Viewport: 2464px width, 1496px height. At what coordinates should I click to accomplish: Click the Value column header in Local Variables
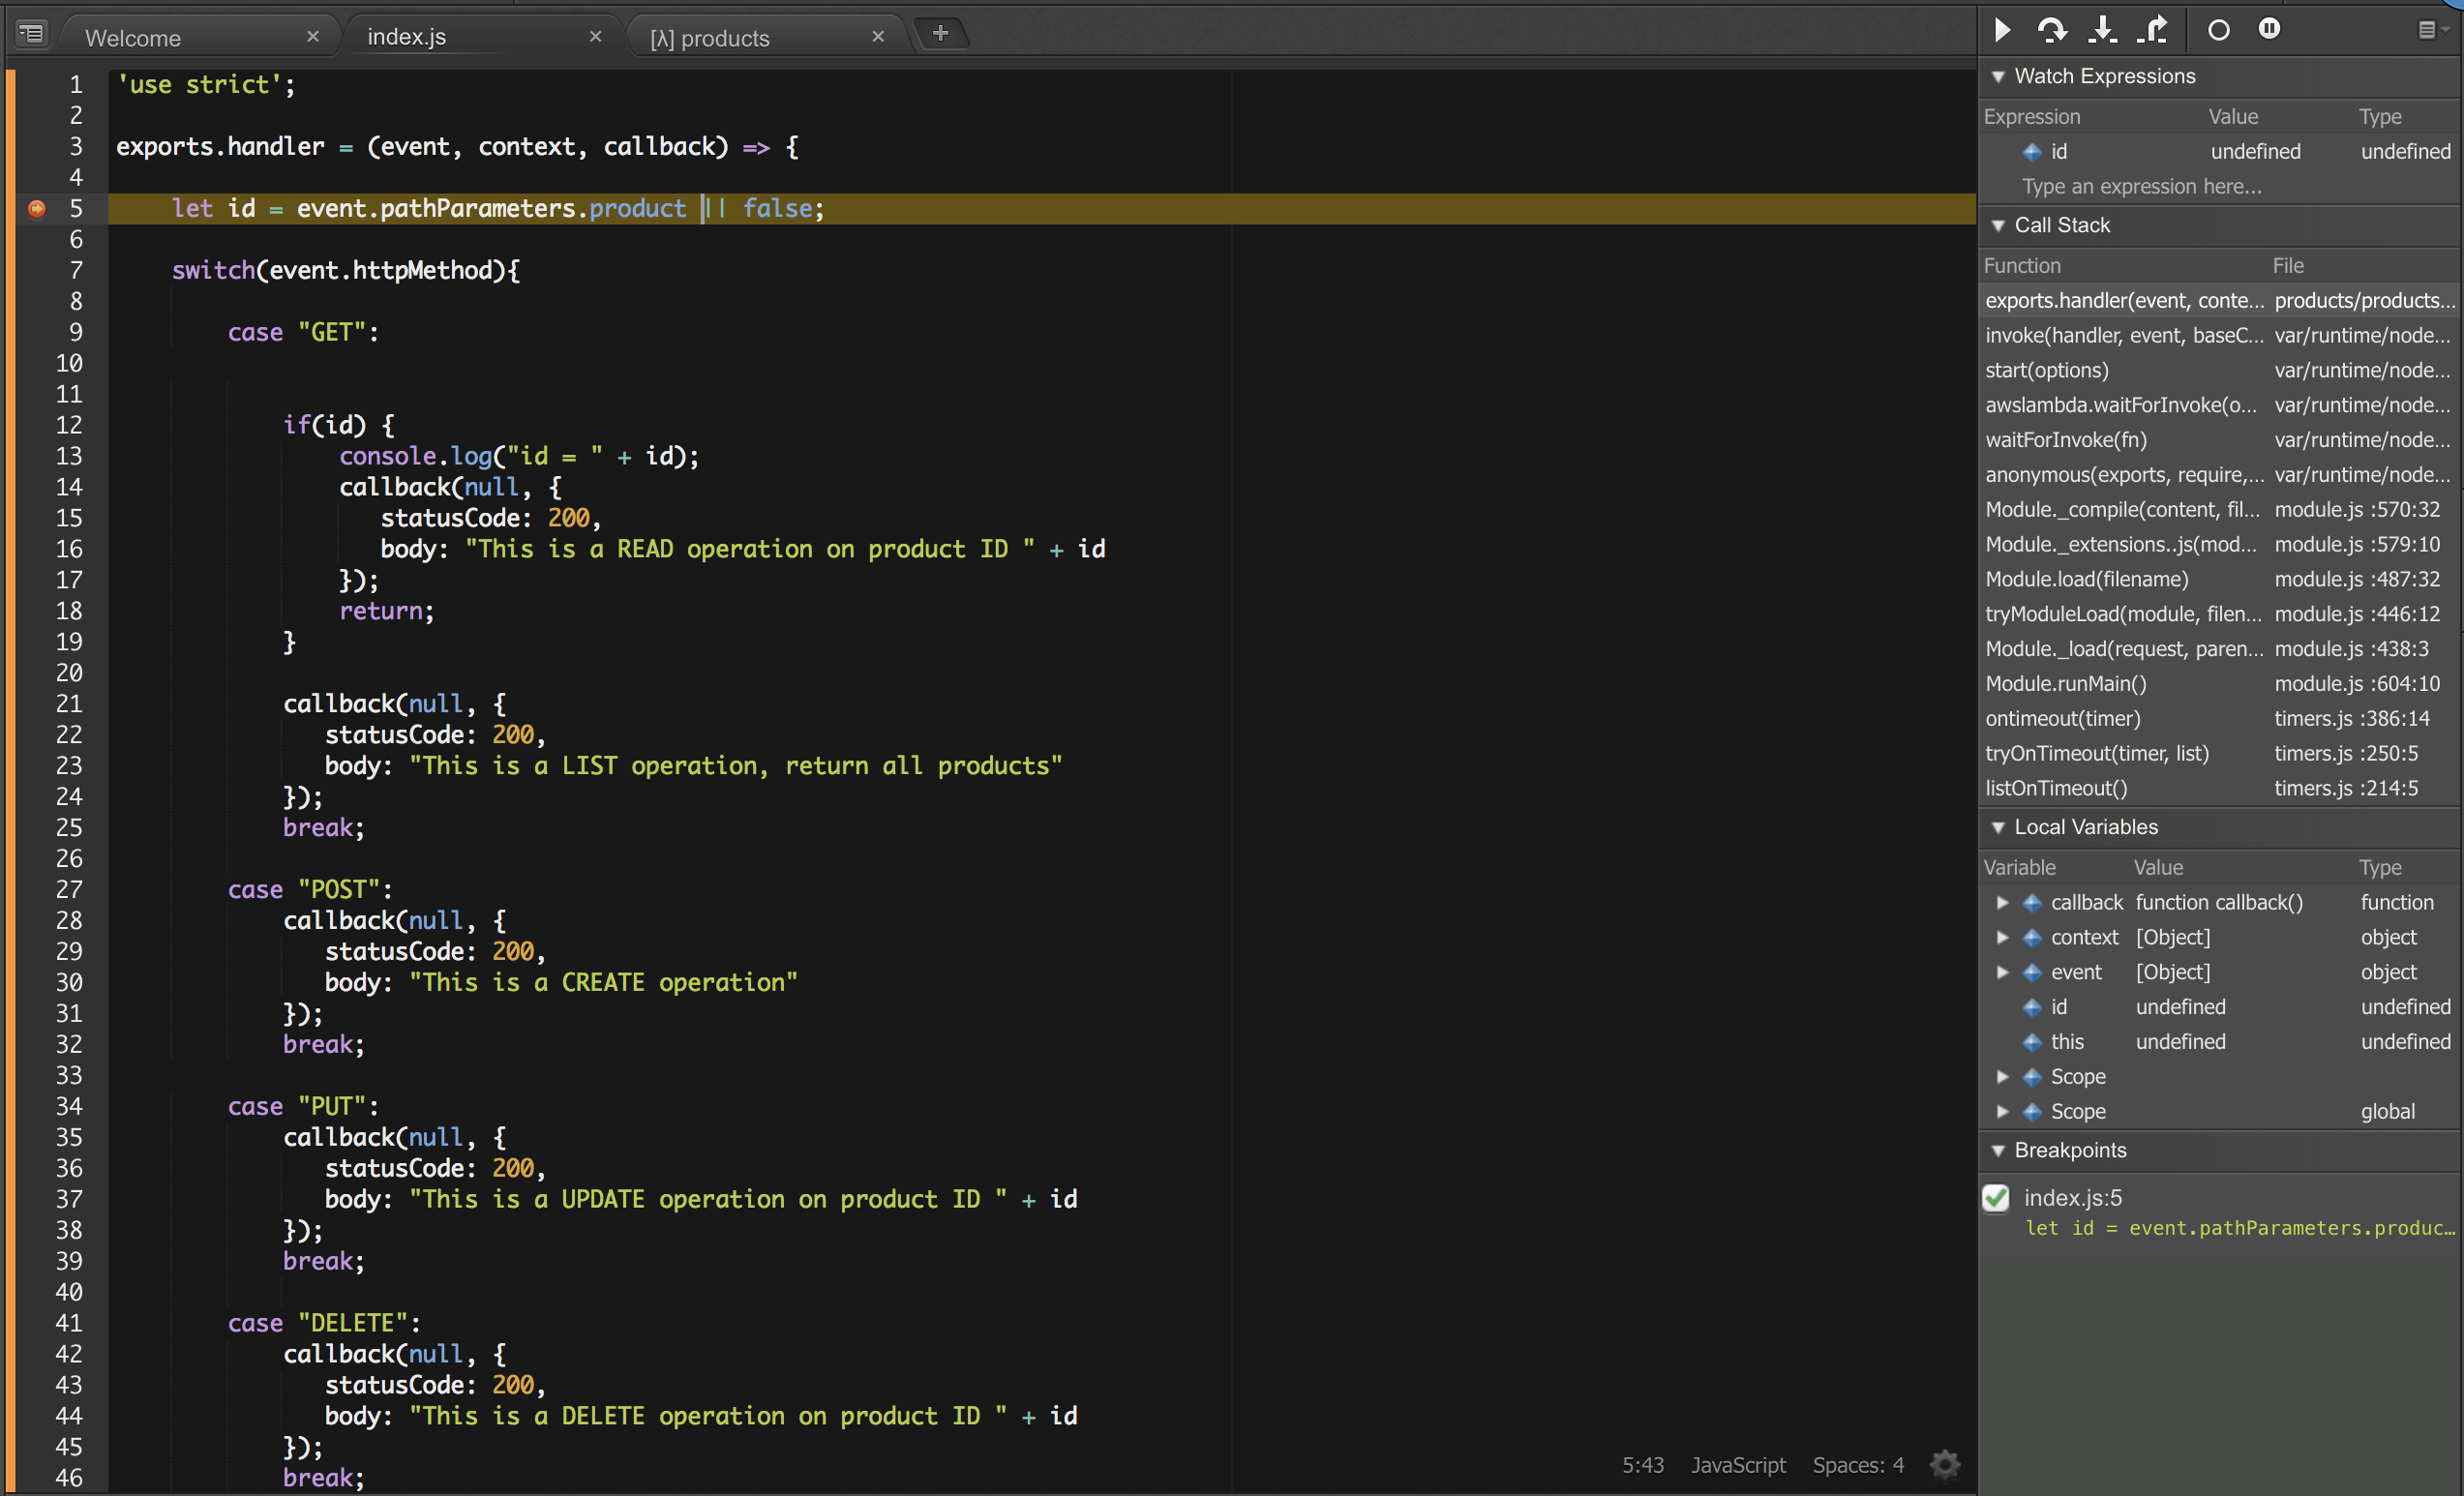(x=2159, y=868)
